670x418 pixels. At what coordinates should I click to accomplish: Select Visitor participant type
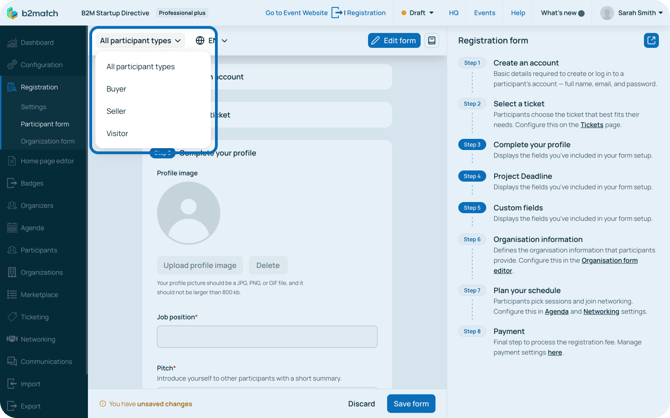[117, 133]
